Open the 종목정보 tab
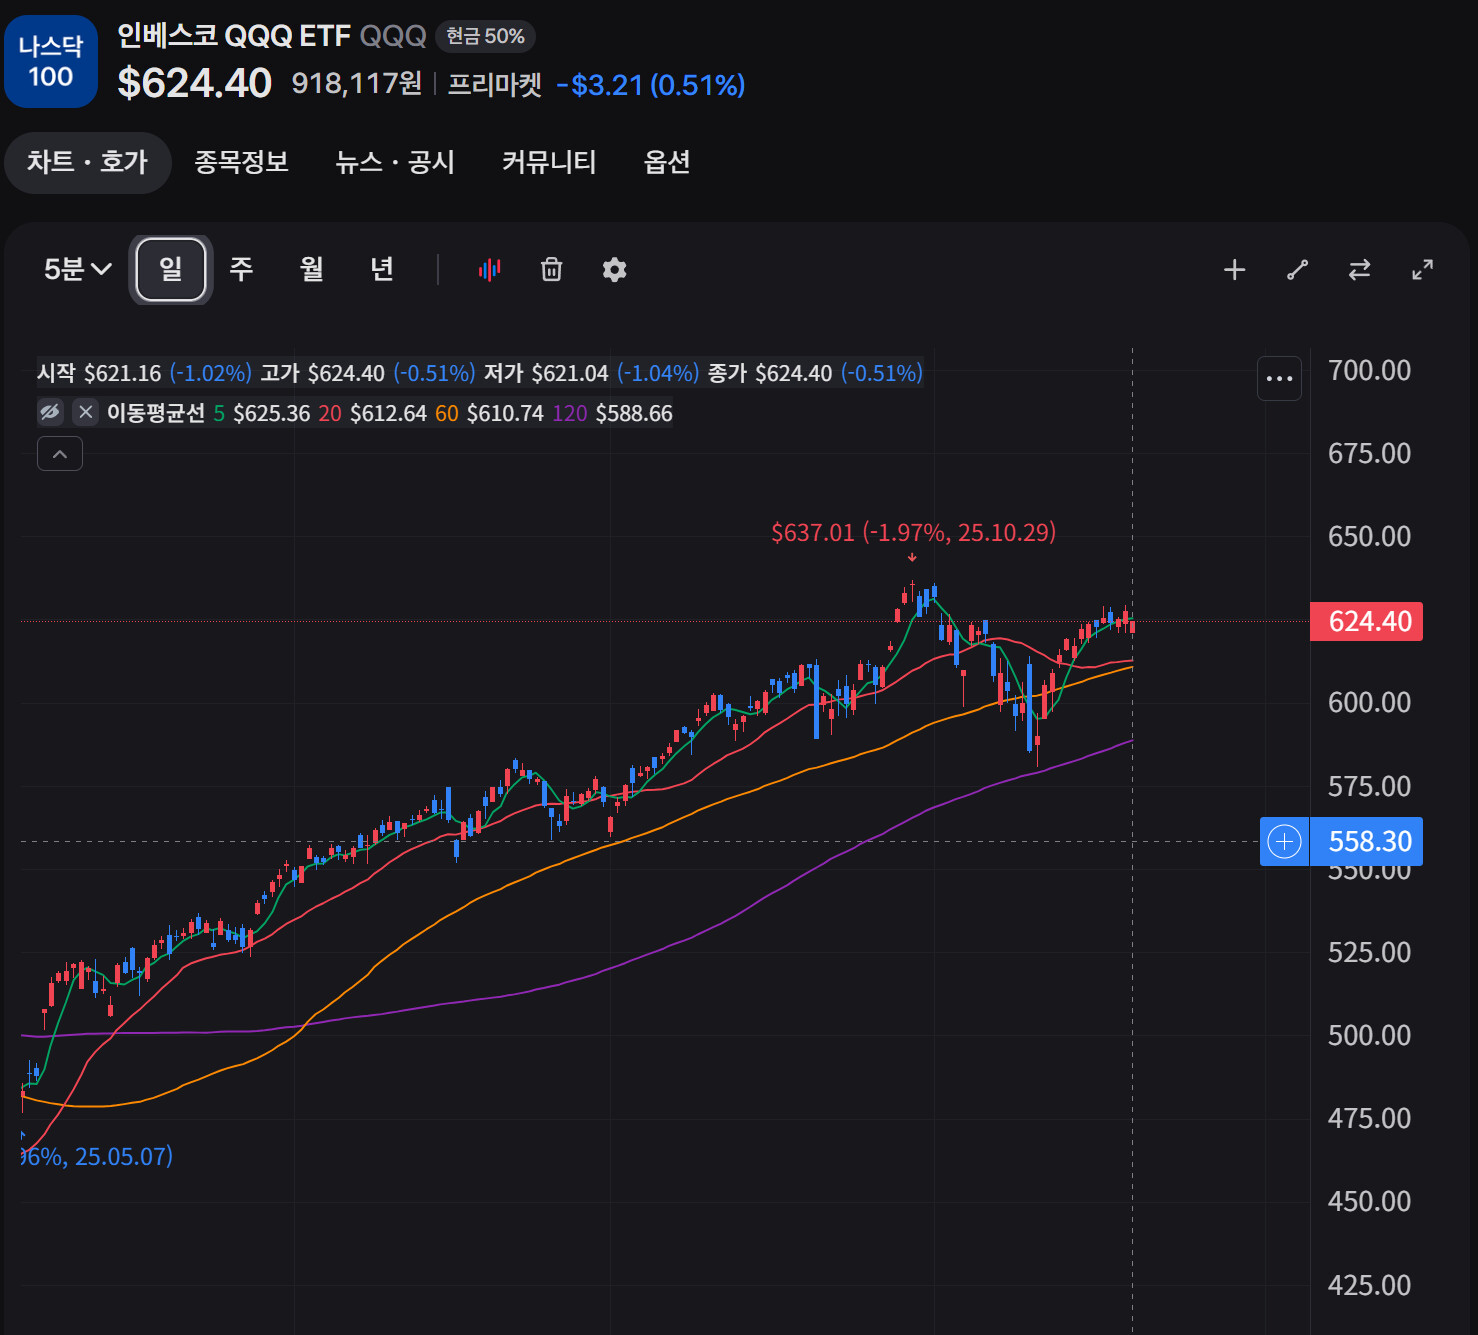The image size is (1478, 1335). (241, 162)
